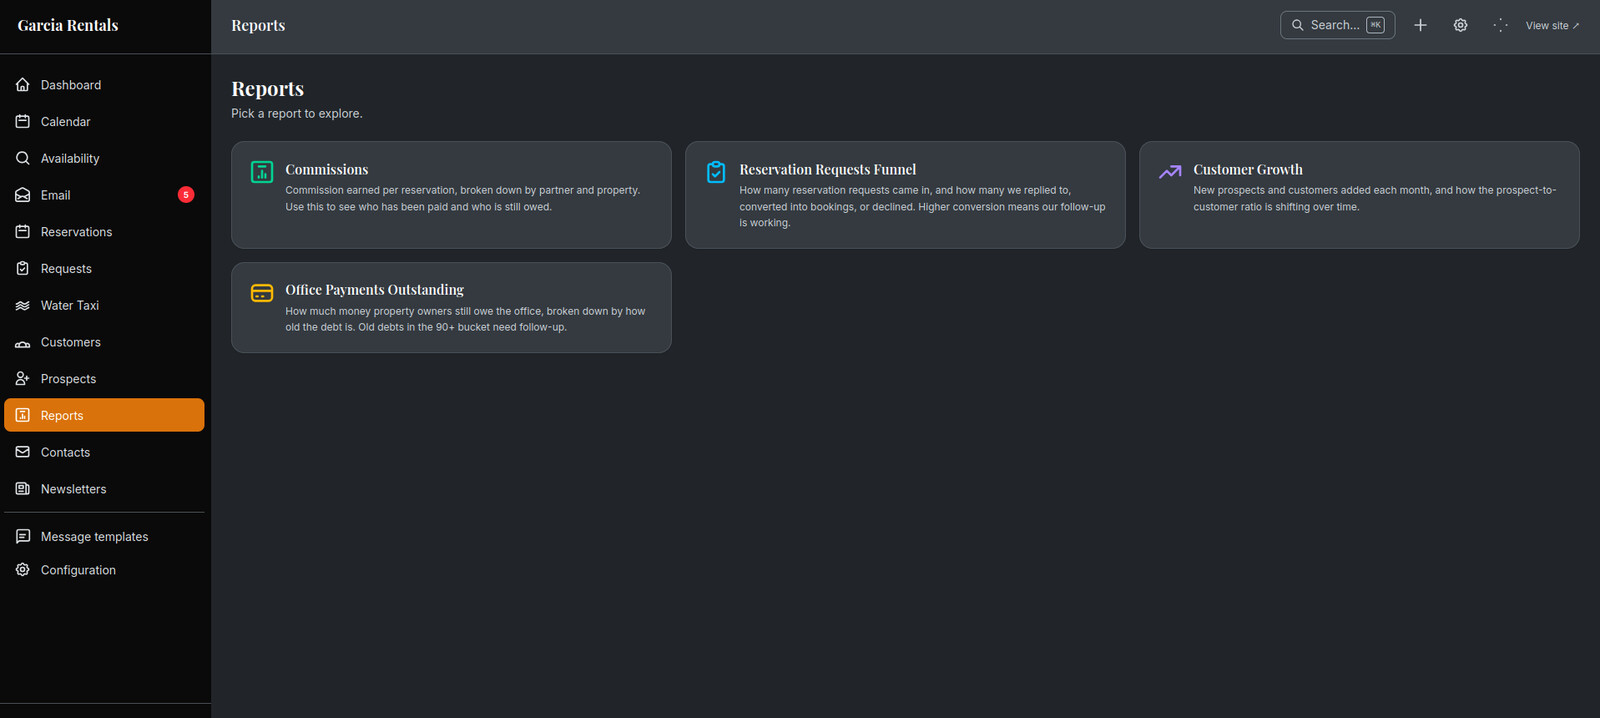
Task: Click the yellow Office Payments card icon
Action: [x=262, y=293]
